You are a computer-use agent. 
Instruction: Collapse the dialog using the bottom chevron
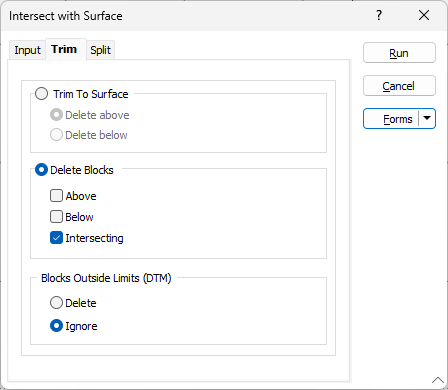(438, 381)
